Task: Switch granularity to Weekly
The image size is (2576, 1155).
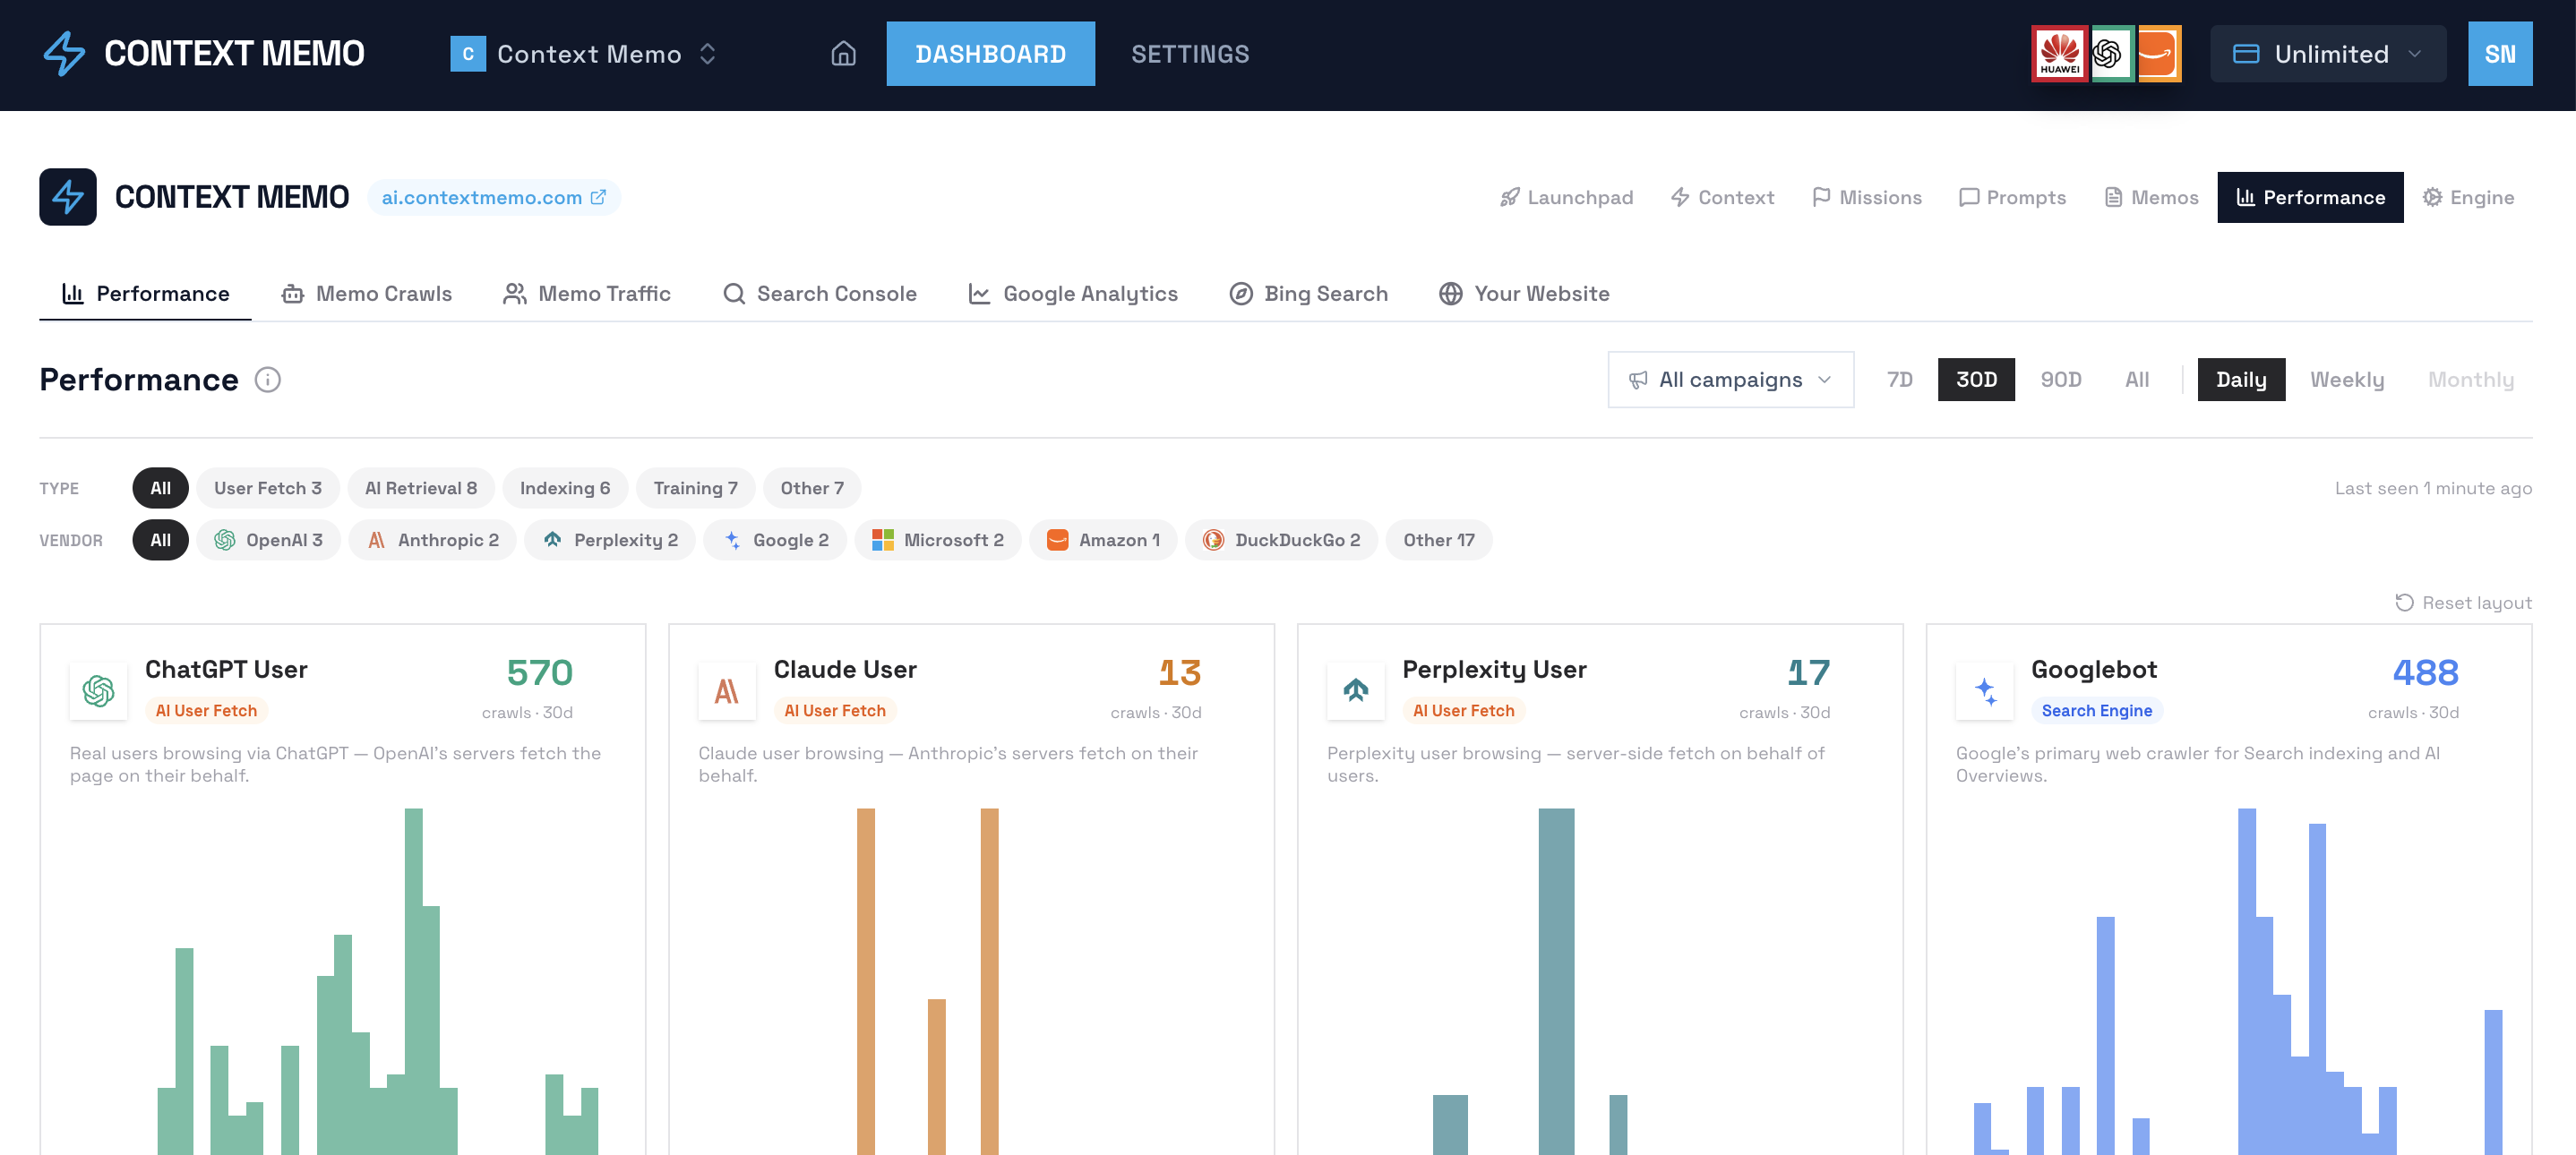Action: tap(2346, 380)
